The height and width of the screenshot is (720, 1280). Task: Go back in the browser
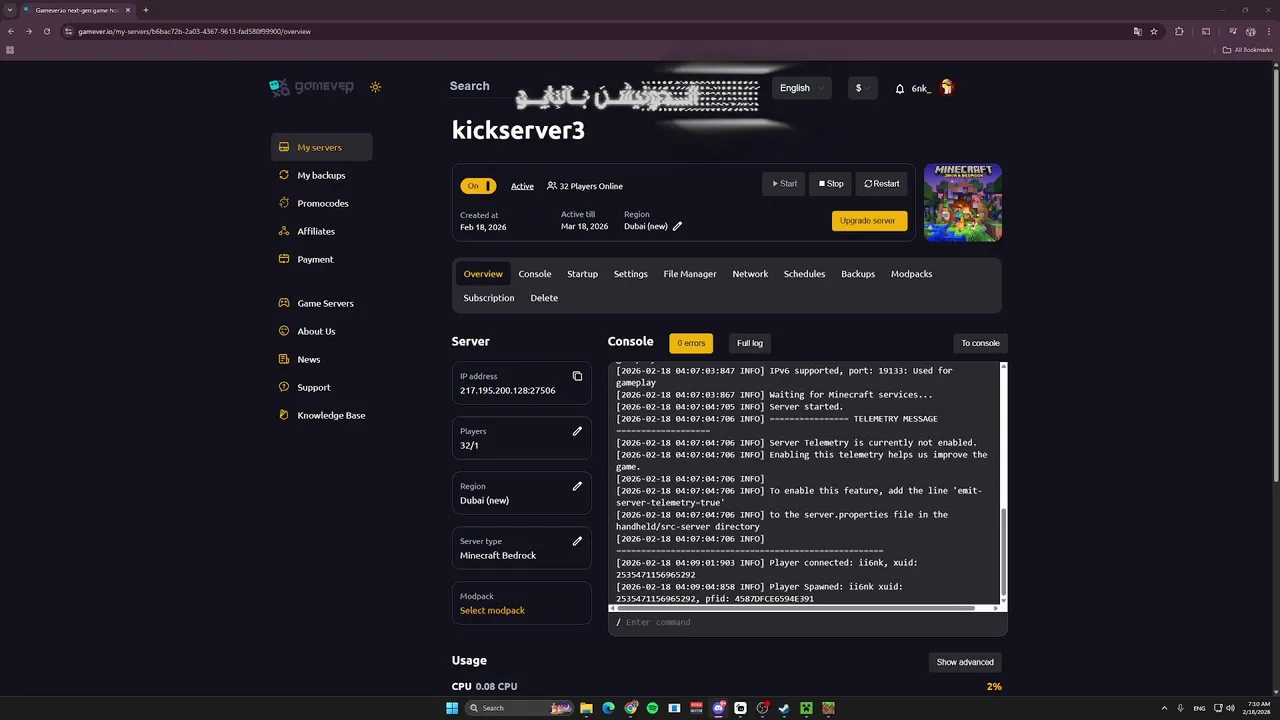[x=11, y=31]
